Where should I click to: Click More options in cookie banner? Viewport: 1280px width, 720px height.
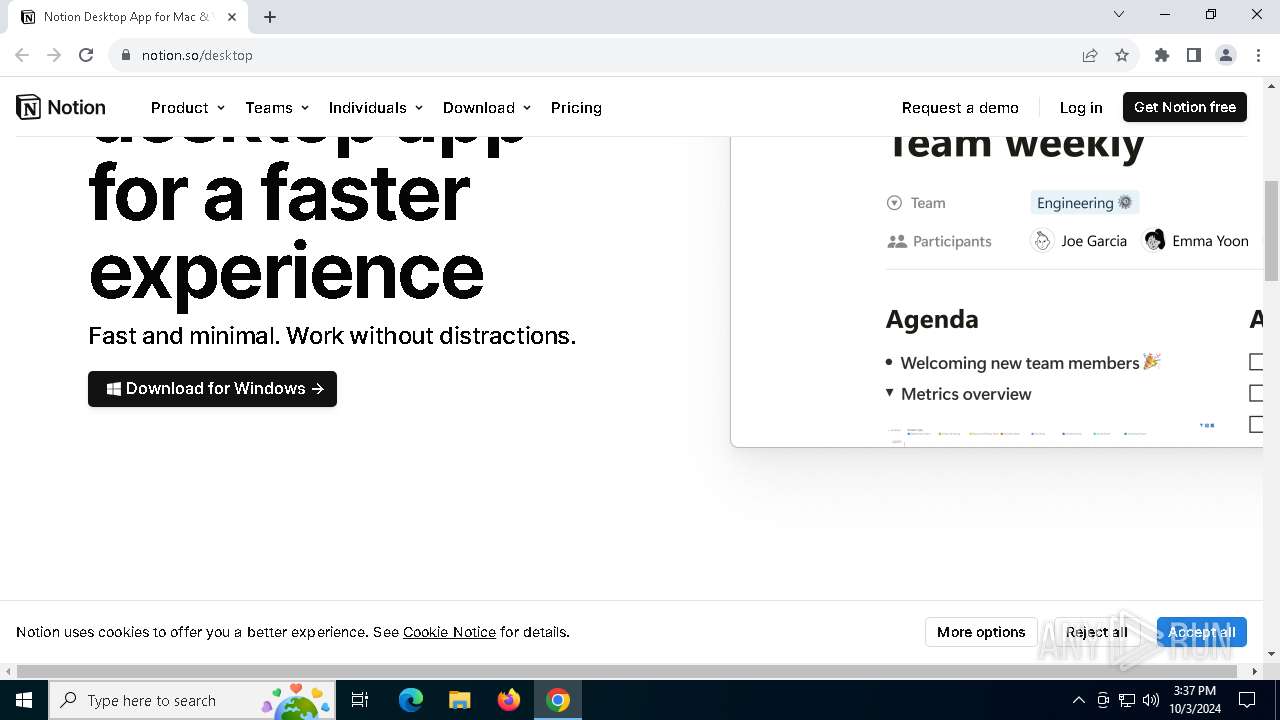click(x=981, y=632)
